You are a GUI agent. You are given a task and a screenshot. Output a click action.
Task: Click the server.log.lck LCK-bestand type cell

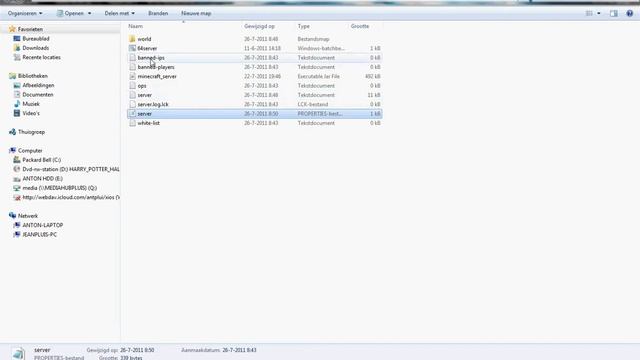[313, 104]
